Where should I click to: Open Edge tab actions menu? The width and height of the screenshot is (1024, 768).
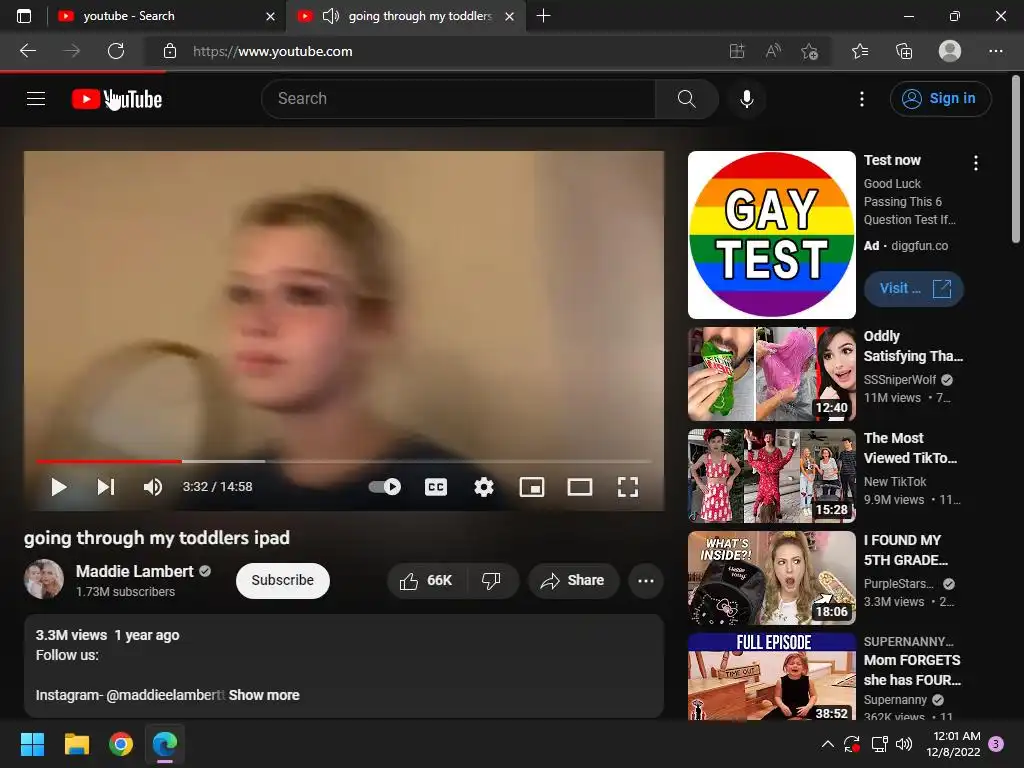(24, 16)
